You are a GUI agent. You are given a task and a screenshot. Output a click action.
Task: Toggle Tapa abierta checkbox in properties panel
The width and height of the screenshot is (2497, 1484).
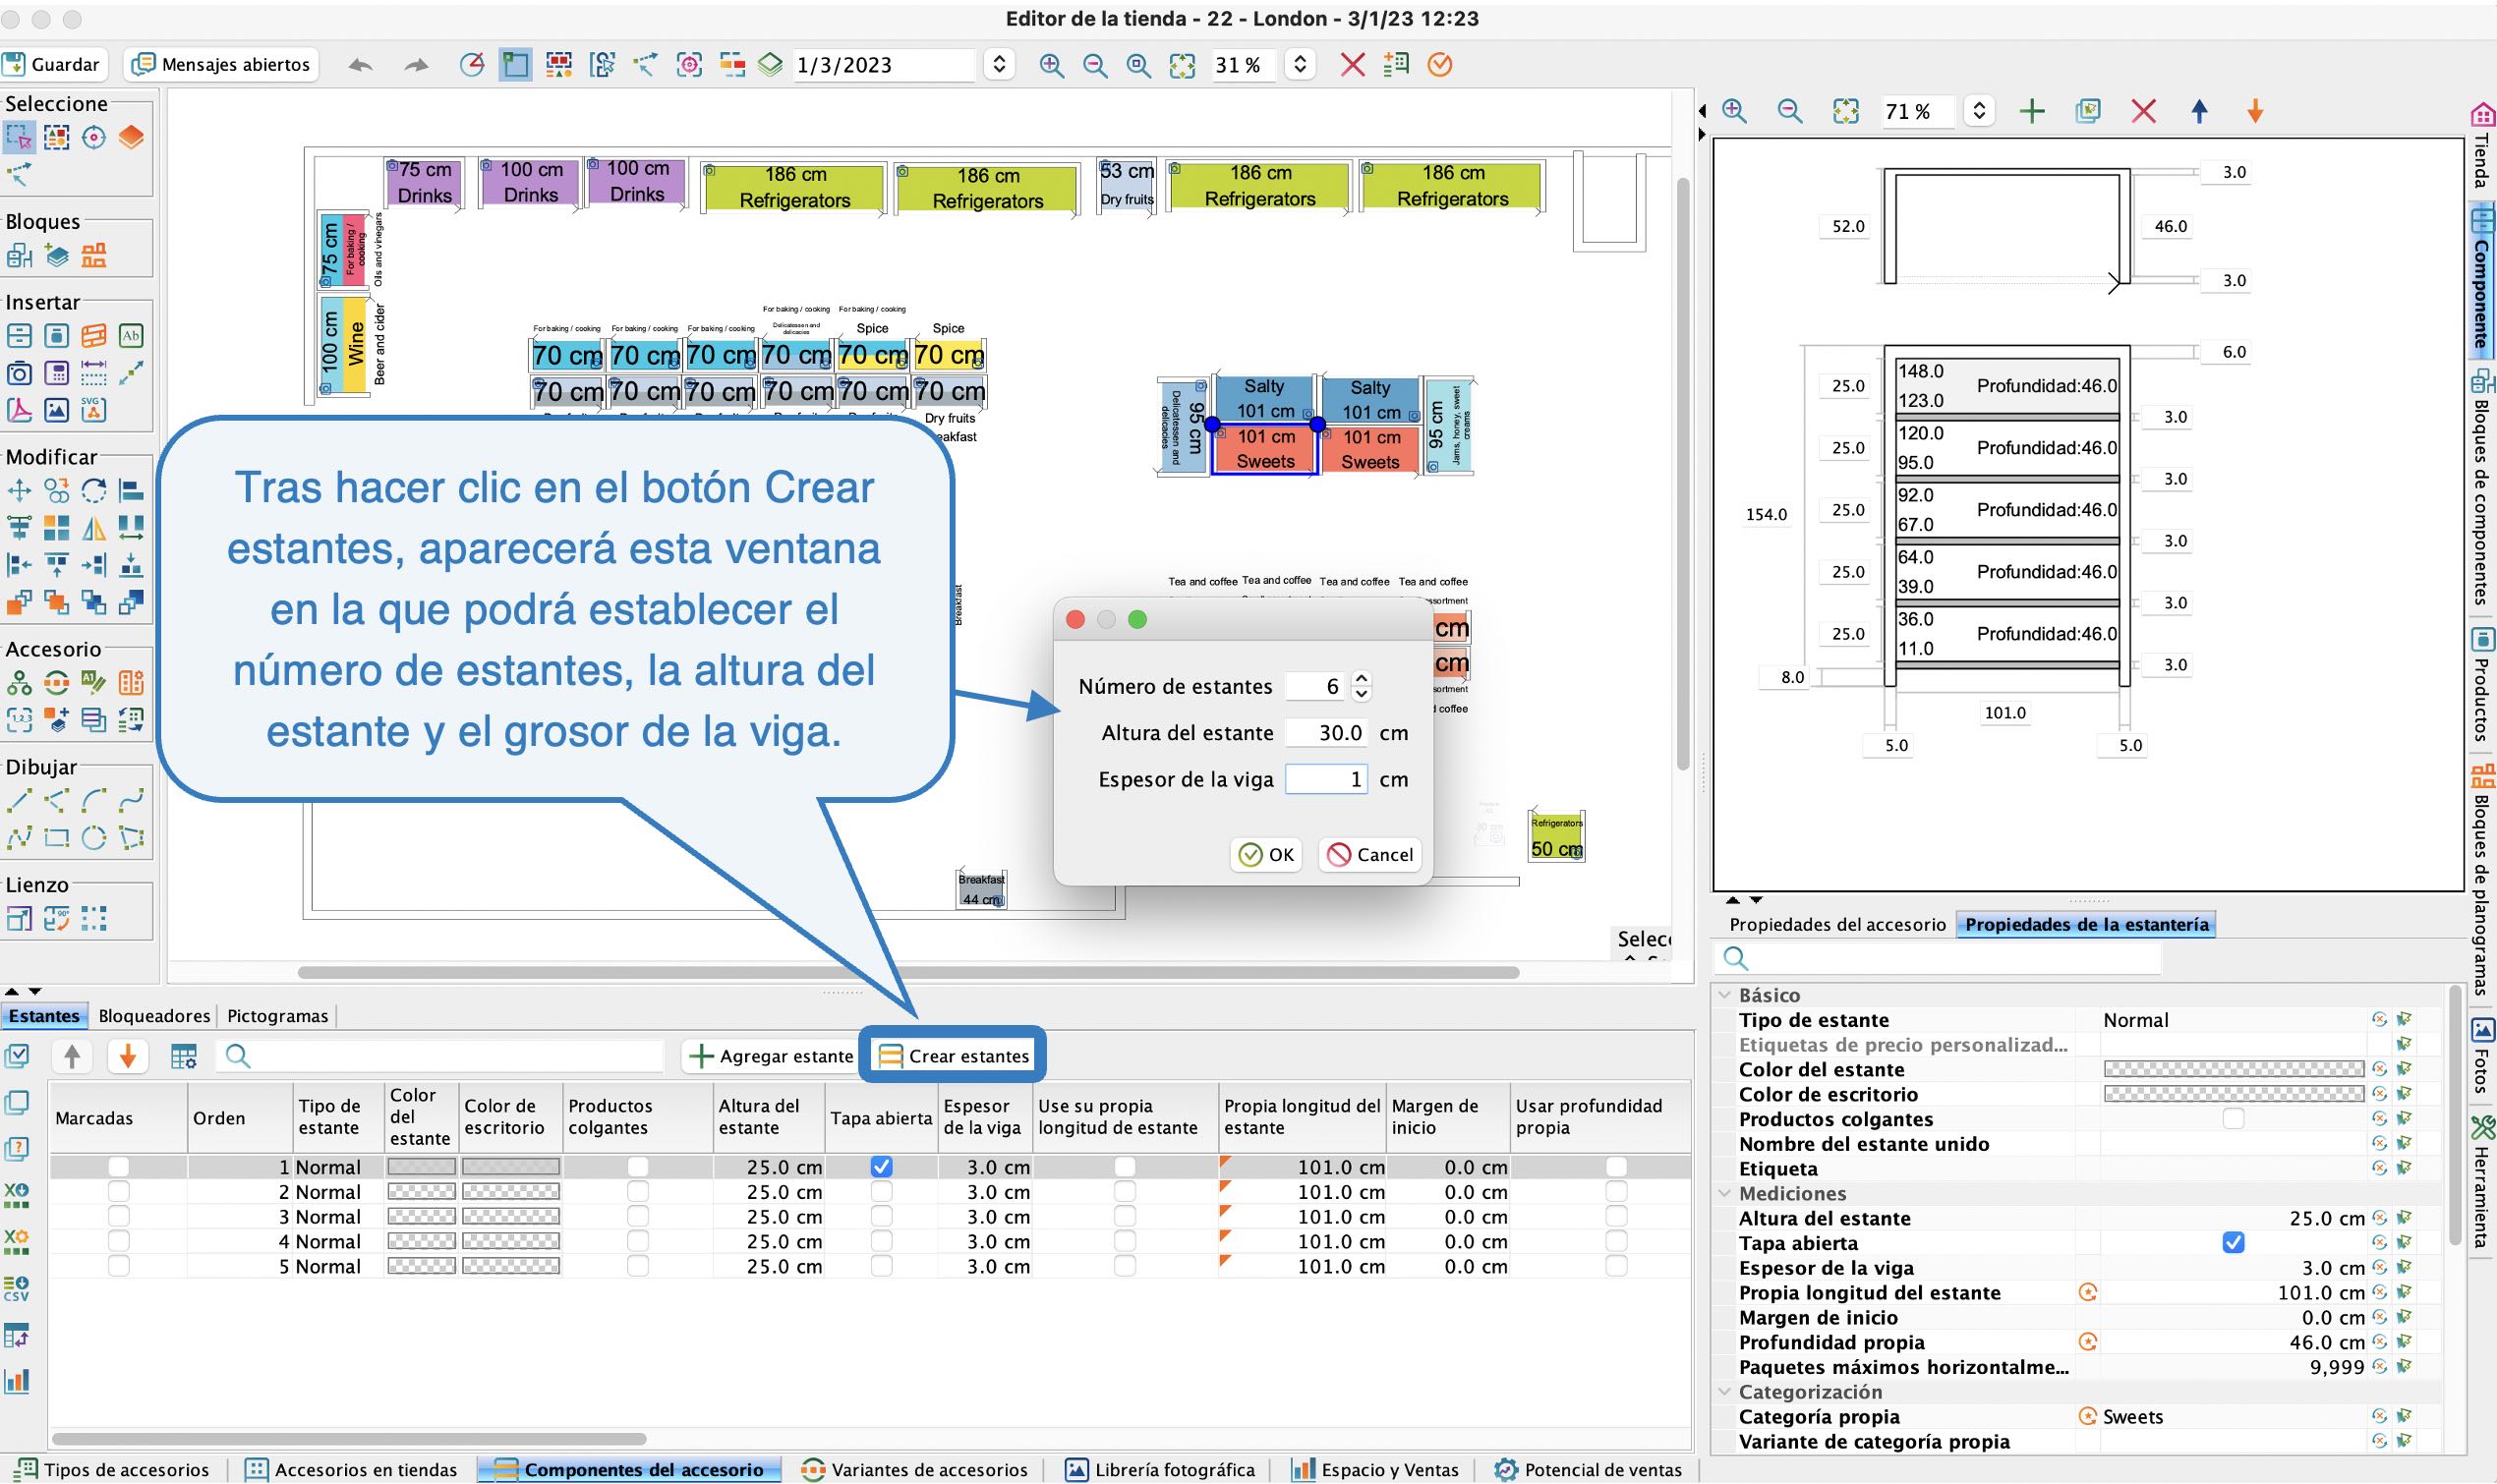pyautogui.click(x=2233, y=1243)
